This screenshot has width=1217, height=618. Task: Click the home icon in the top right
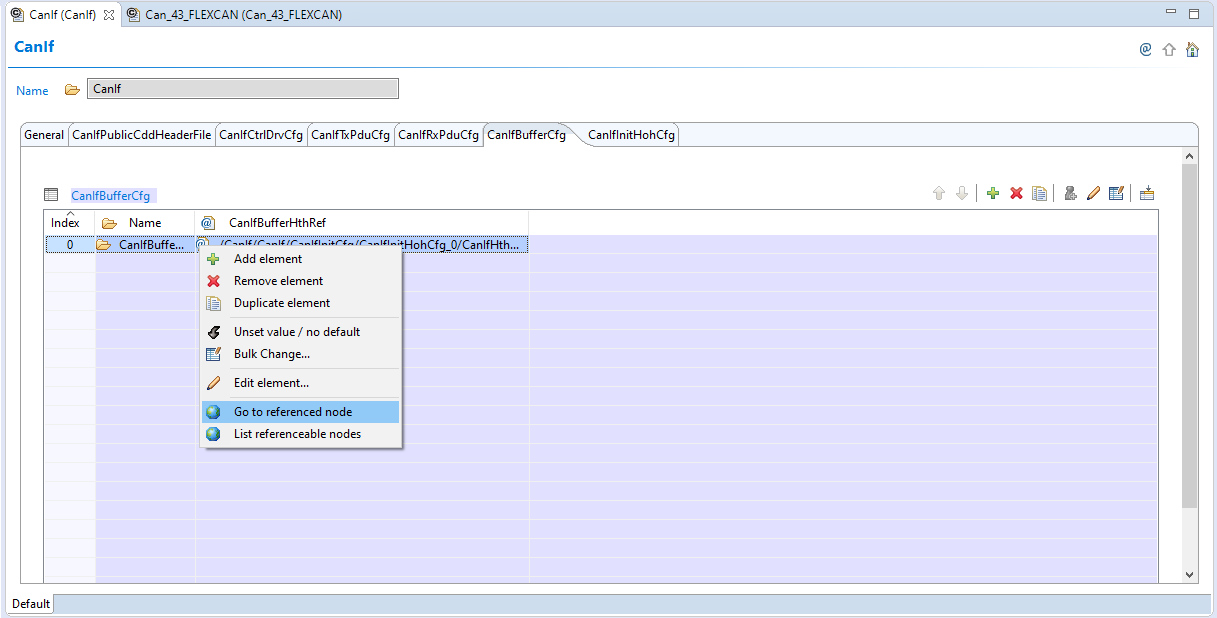[x=1192, y=48]
